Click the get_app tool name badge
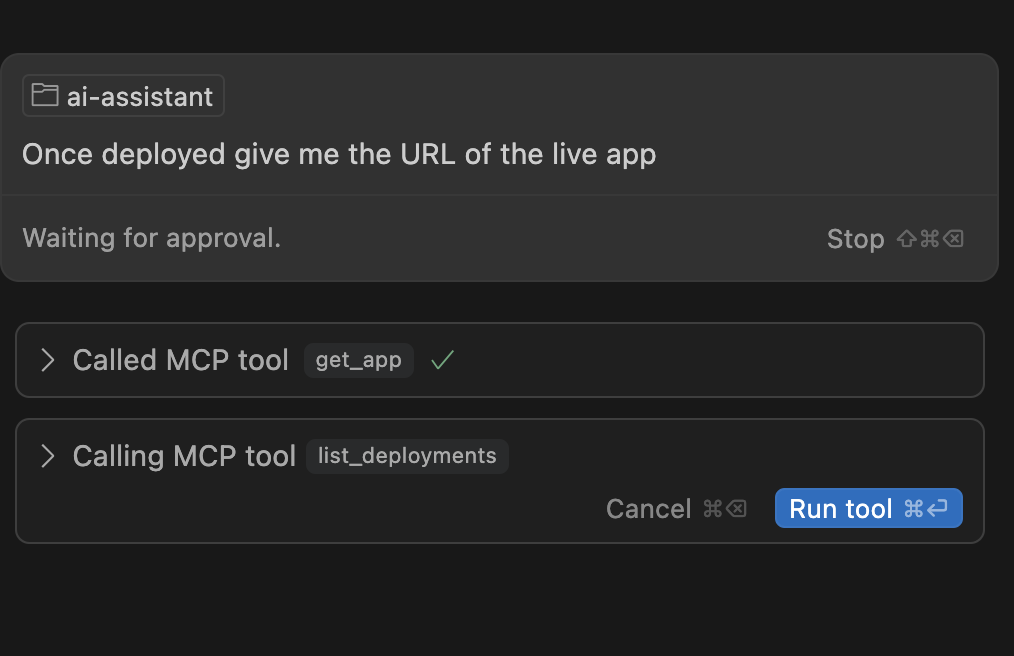 click(359, 360)
